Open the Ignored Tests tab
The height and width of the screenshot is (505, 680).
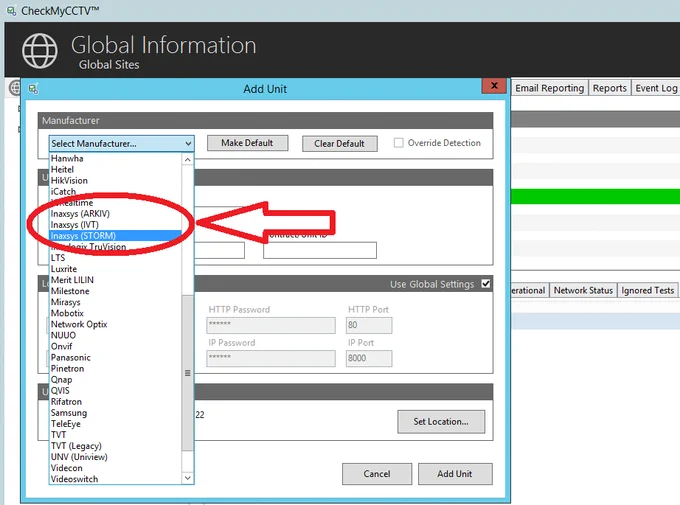[647, 290]
